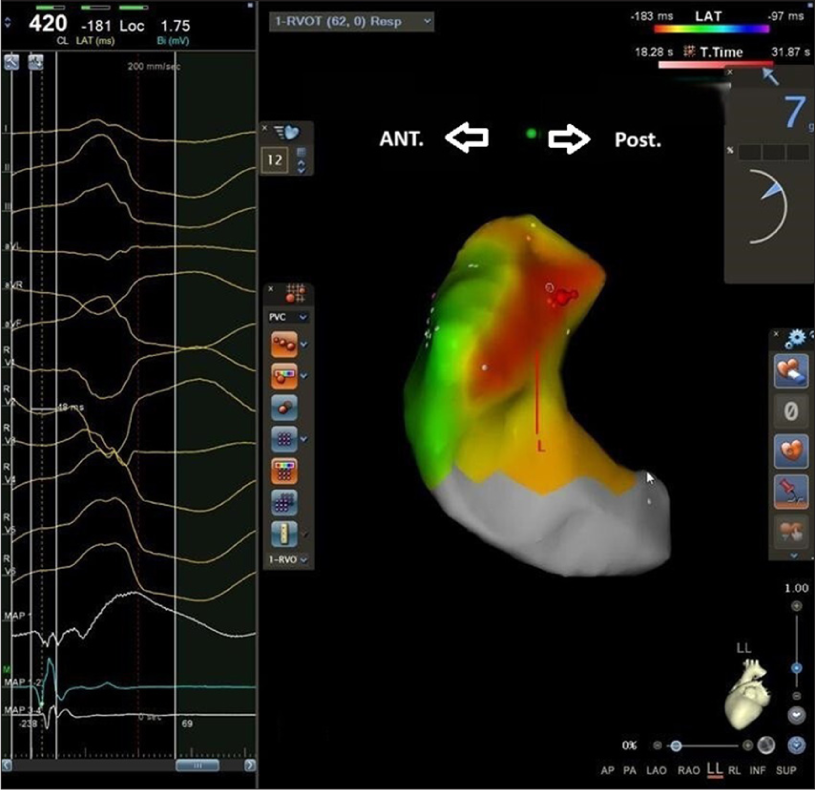Viewport: 815px width, 790px height.
Task: Select the orange spheres point tool
Action: (286, 345)
